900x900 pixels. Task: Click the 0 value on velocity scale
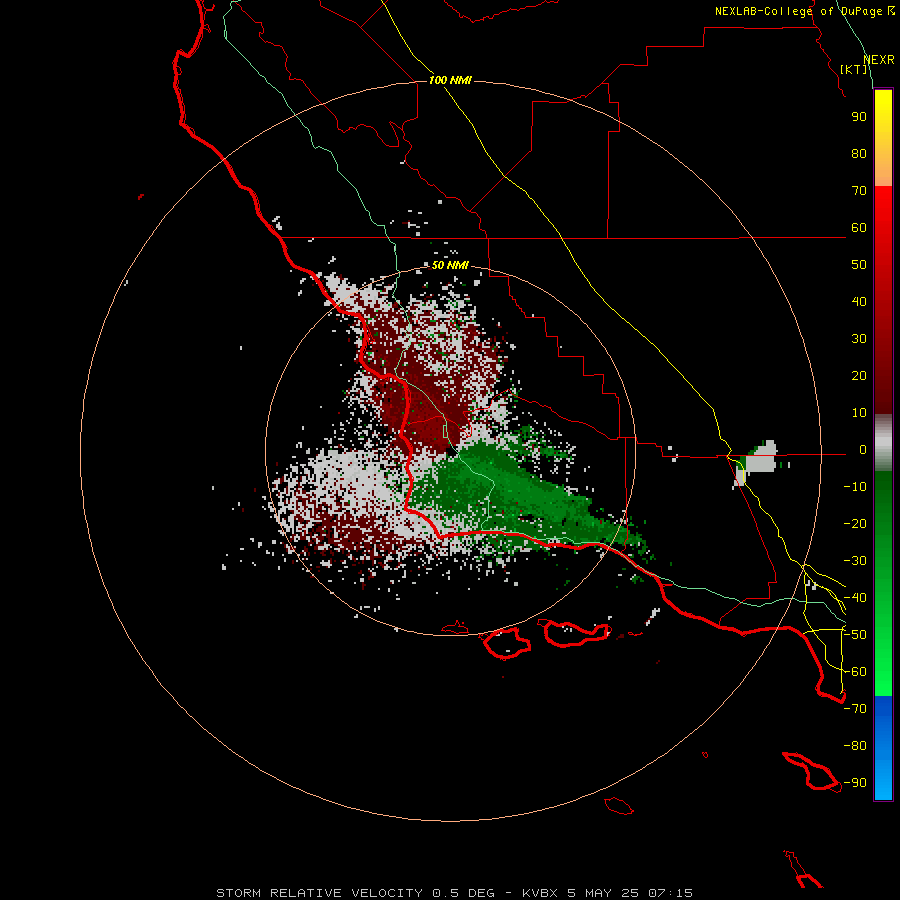click(x=863, y=449)
